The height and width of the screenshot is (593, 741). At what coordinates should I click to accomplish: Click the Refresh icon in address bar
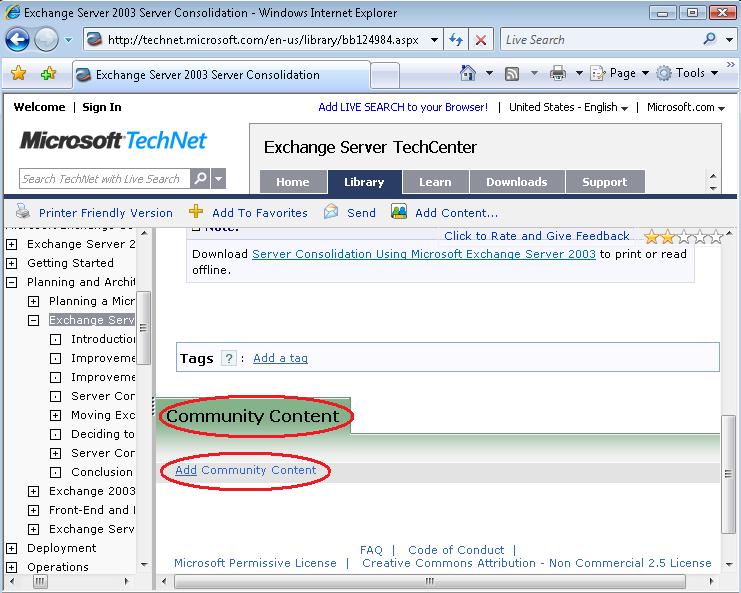click(456, 40)
